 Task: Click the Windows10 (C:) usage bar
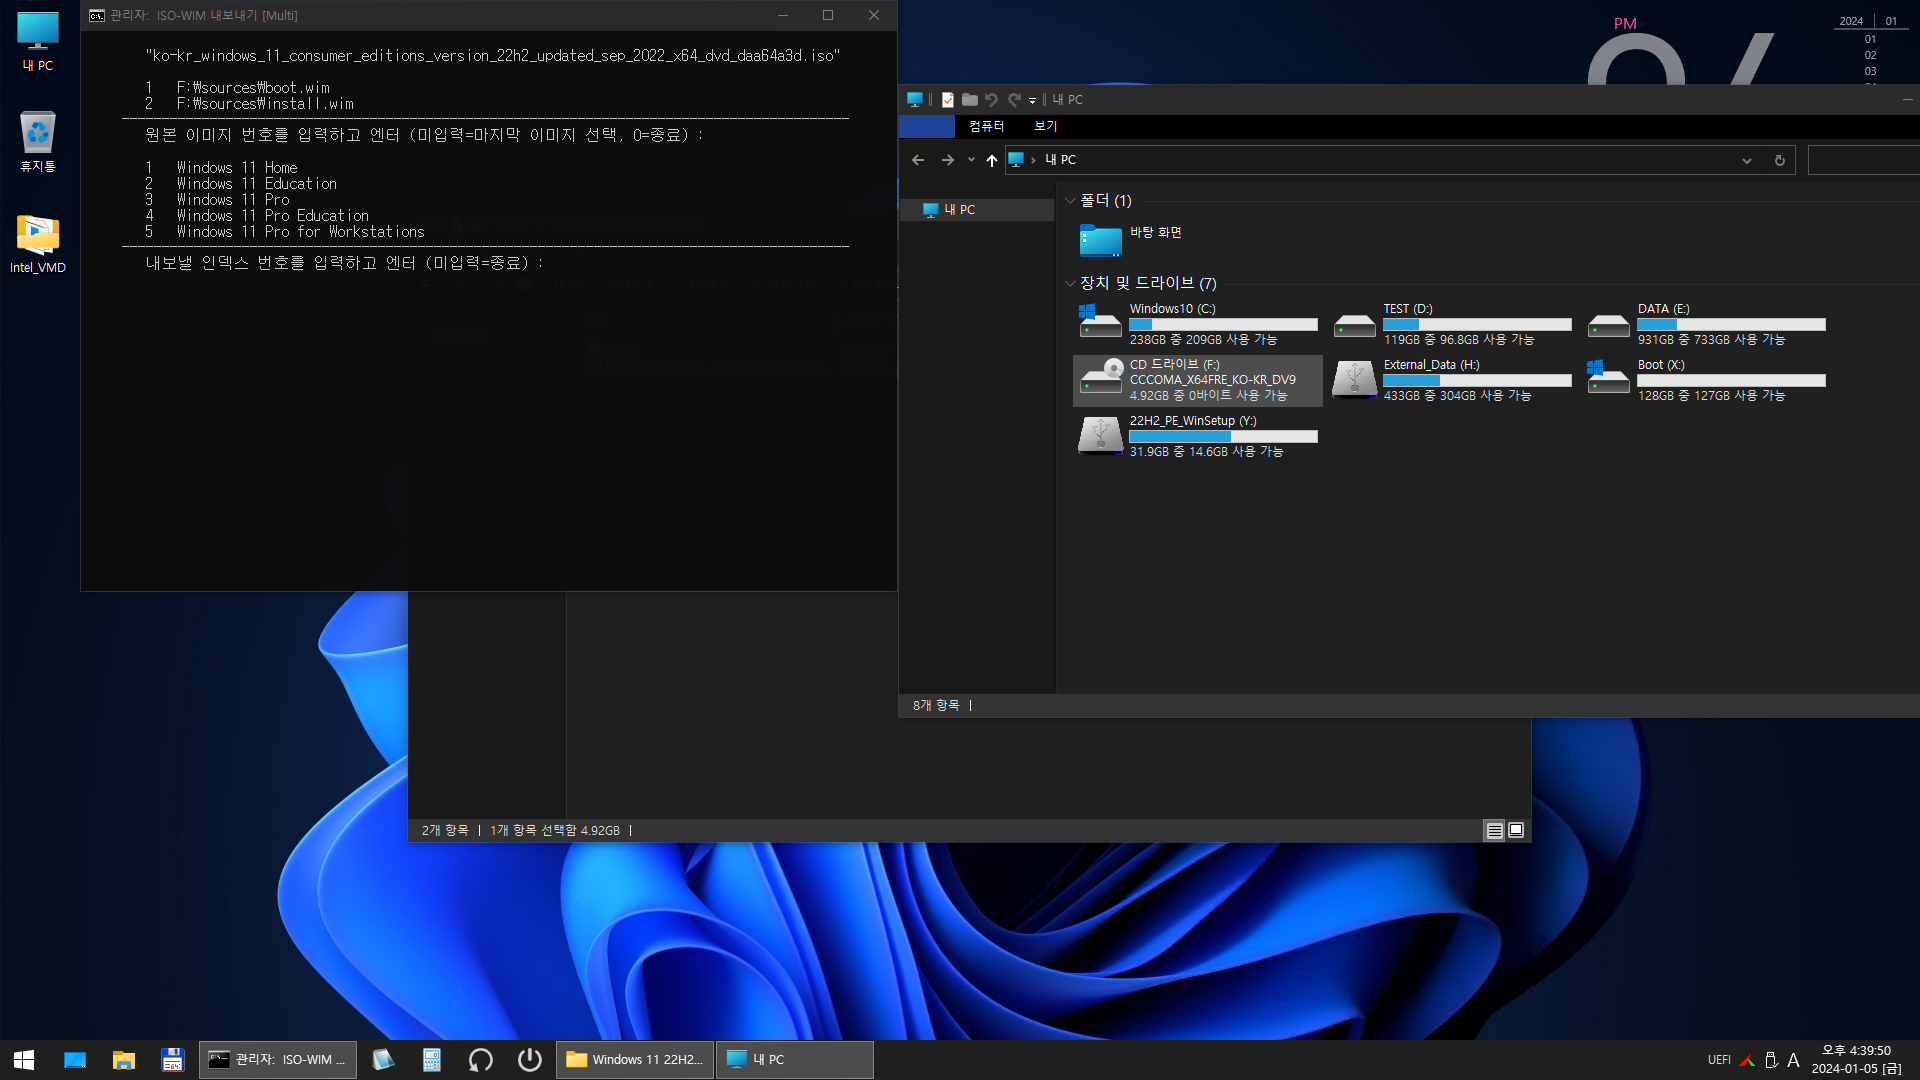1223,325
